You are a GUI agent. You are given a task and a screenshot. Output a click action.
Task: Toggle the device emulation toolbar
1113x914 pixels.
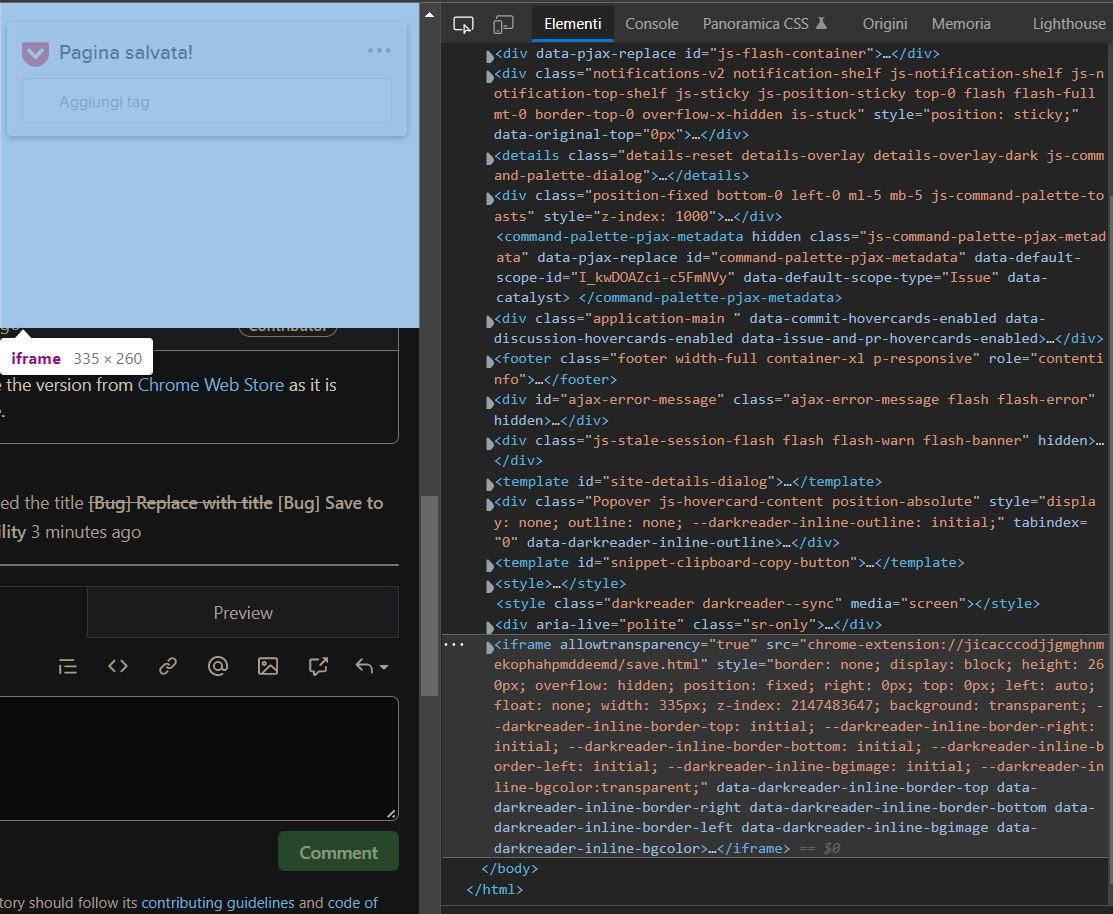click(502, 23)
